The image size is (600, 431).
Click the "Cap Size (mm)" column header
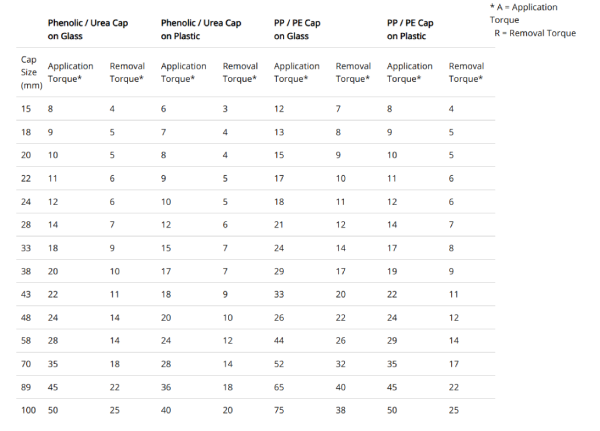29,72
